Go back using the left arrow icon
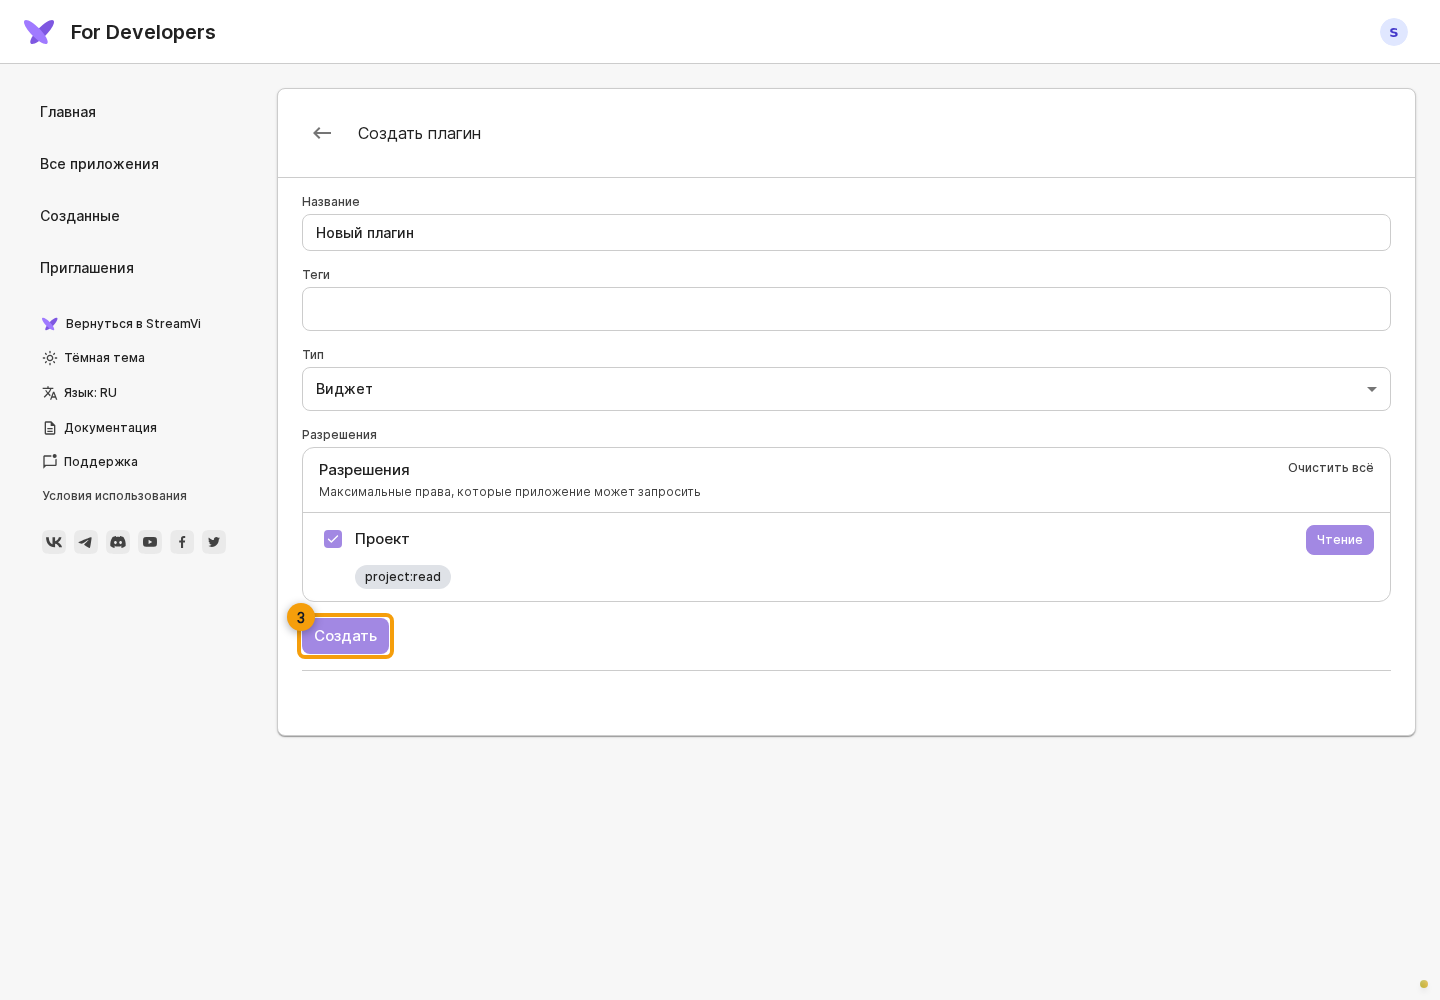Screen dimensions: 1440x1000 coord(322,133)
